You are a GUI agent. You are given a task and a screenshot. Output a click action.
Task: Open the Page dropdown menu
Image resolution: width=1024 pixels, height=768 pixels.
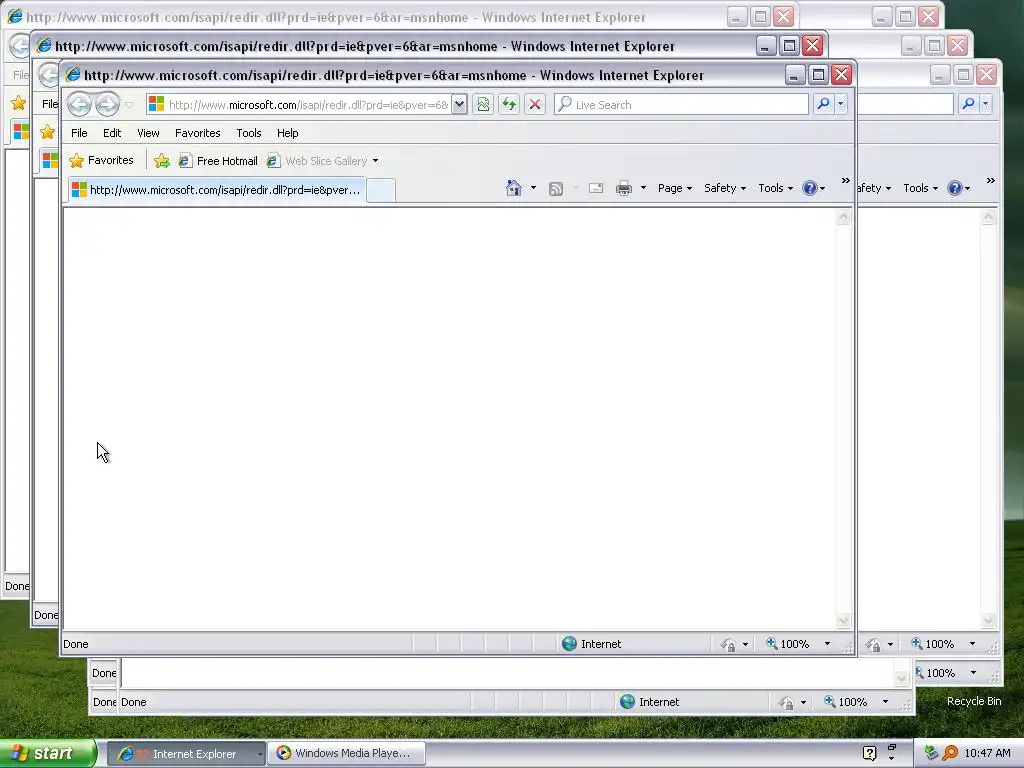click(675, 188)
